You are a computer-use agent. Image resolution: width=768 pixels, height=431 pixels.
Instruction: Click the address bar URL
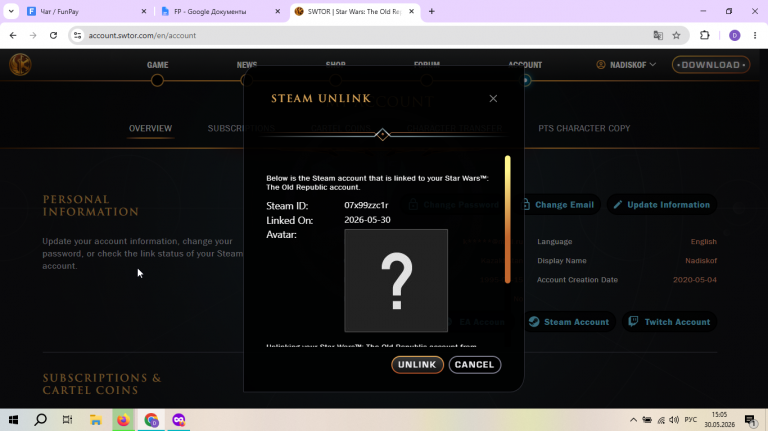click(x=142, y=35)
